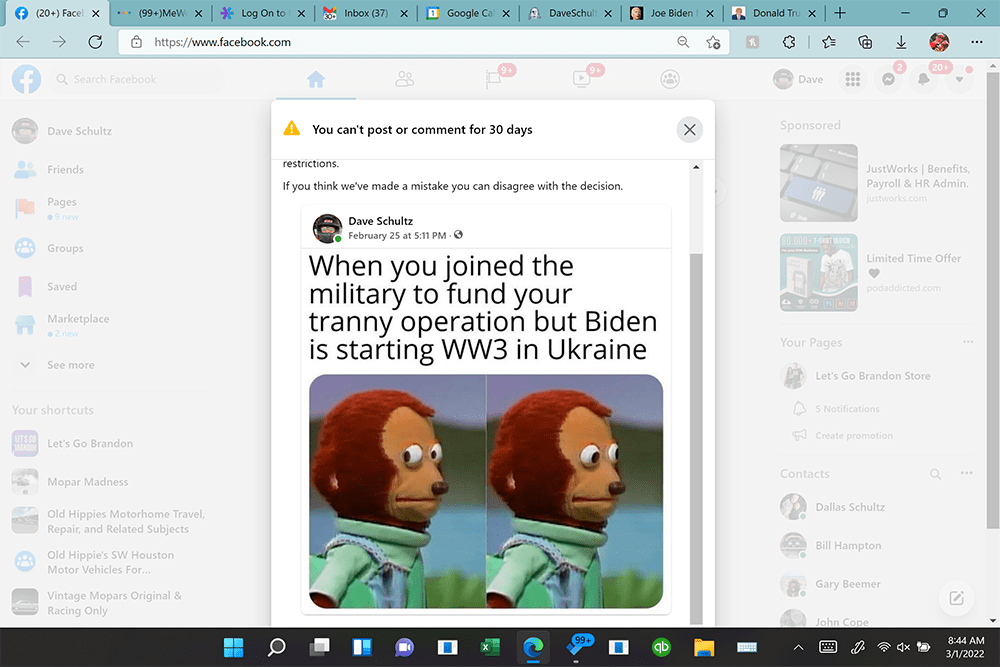Open the browser Favorites star list icon

coord(828,42)
